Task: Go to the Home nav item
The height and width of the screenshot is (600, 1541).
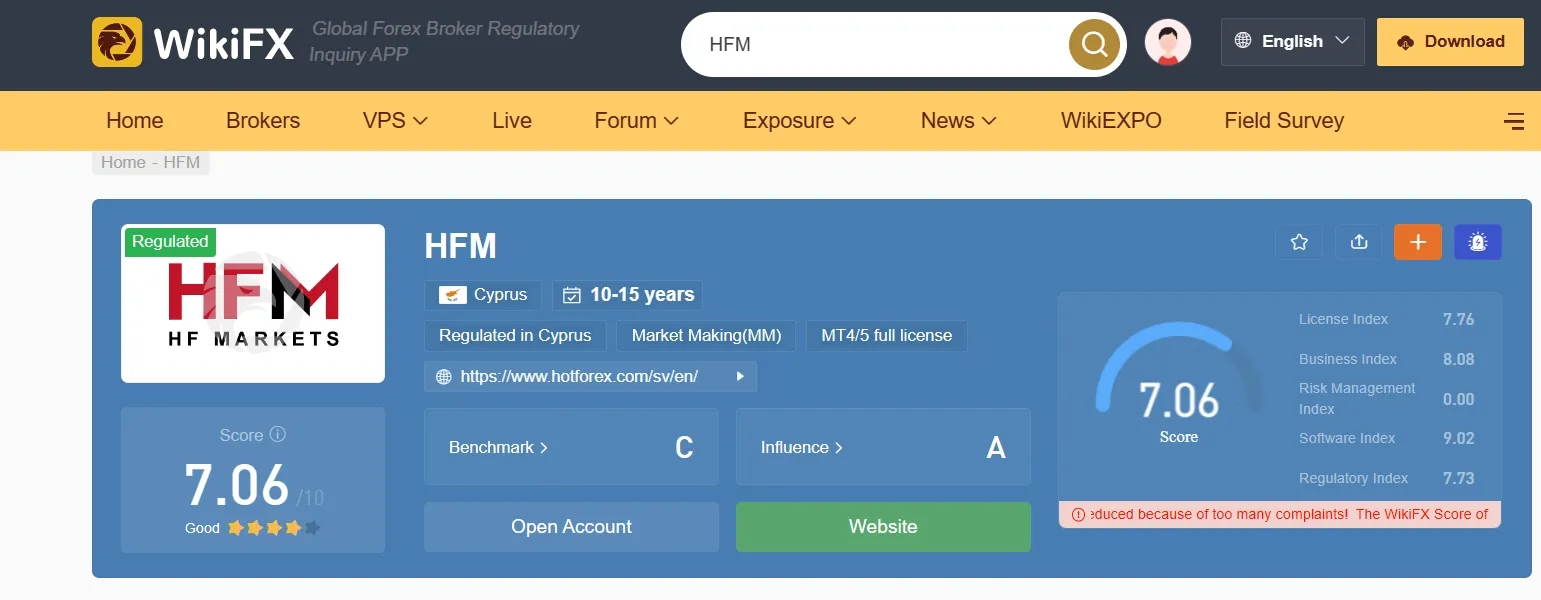Action: (134, 121)
